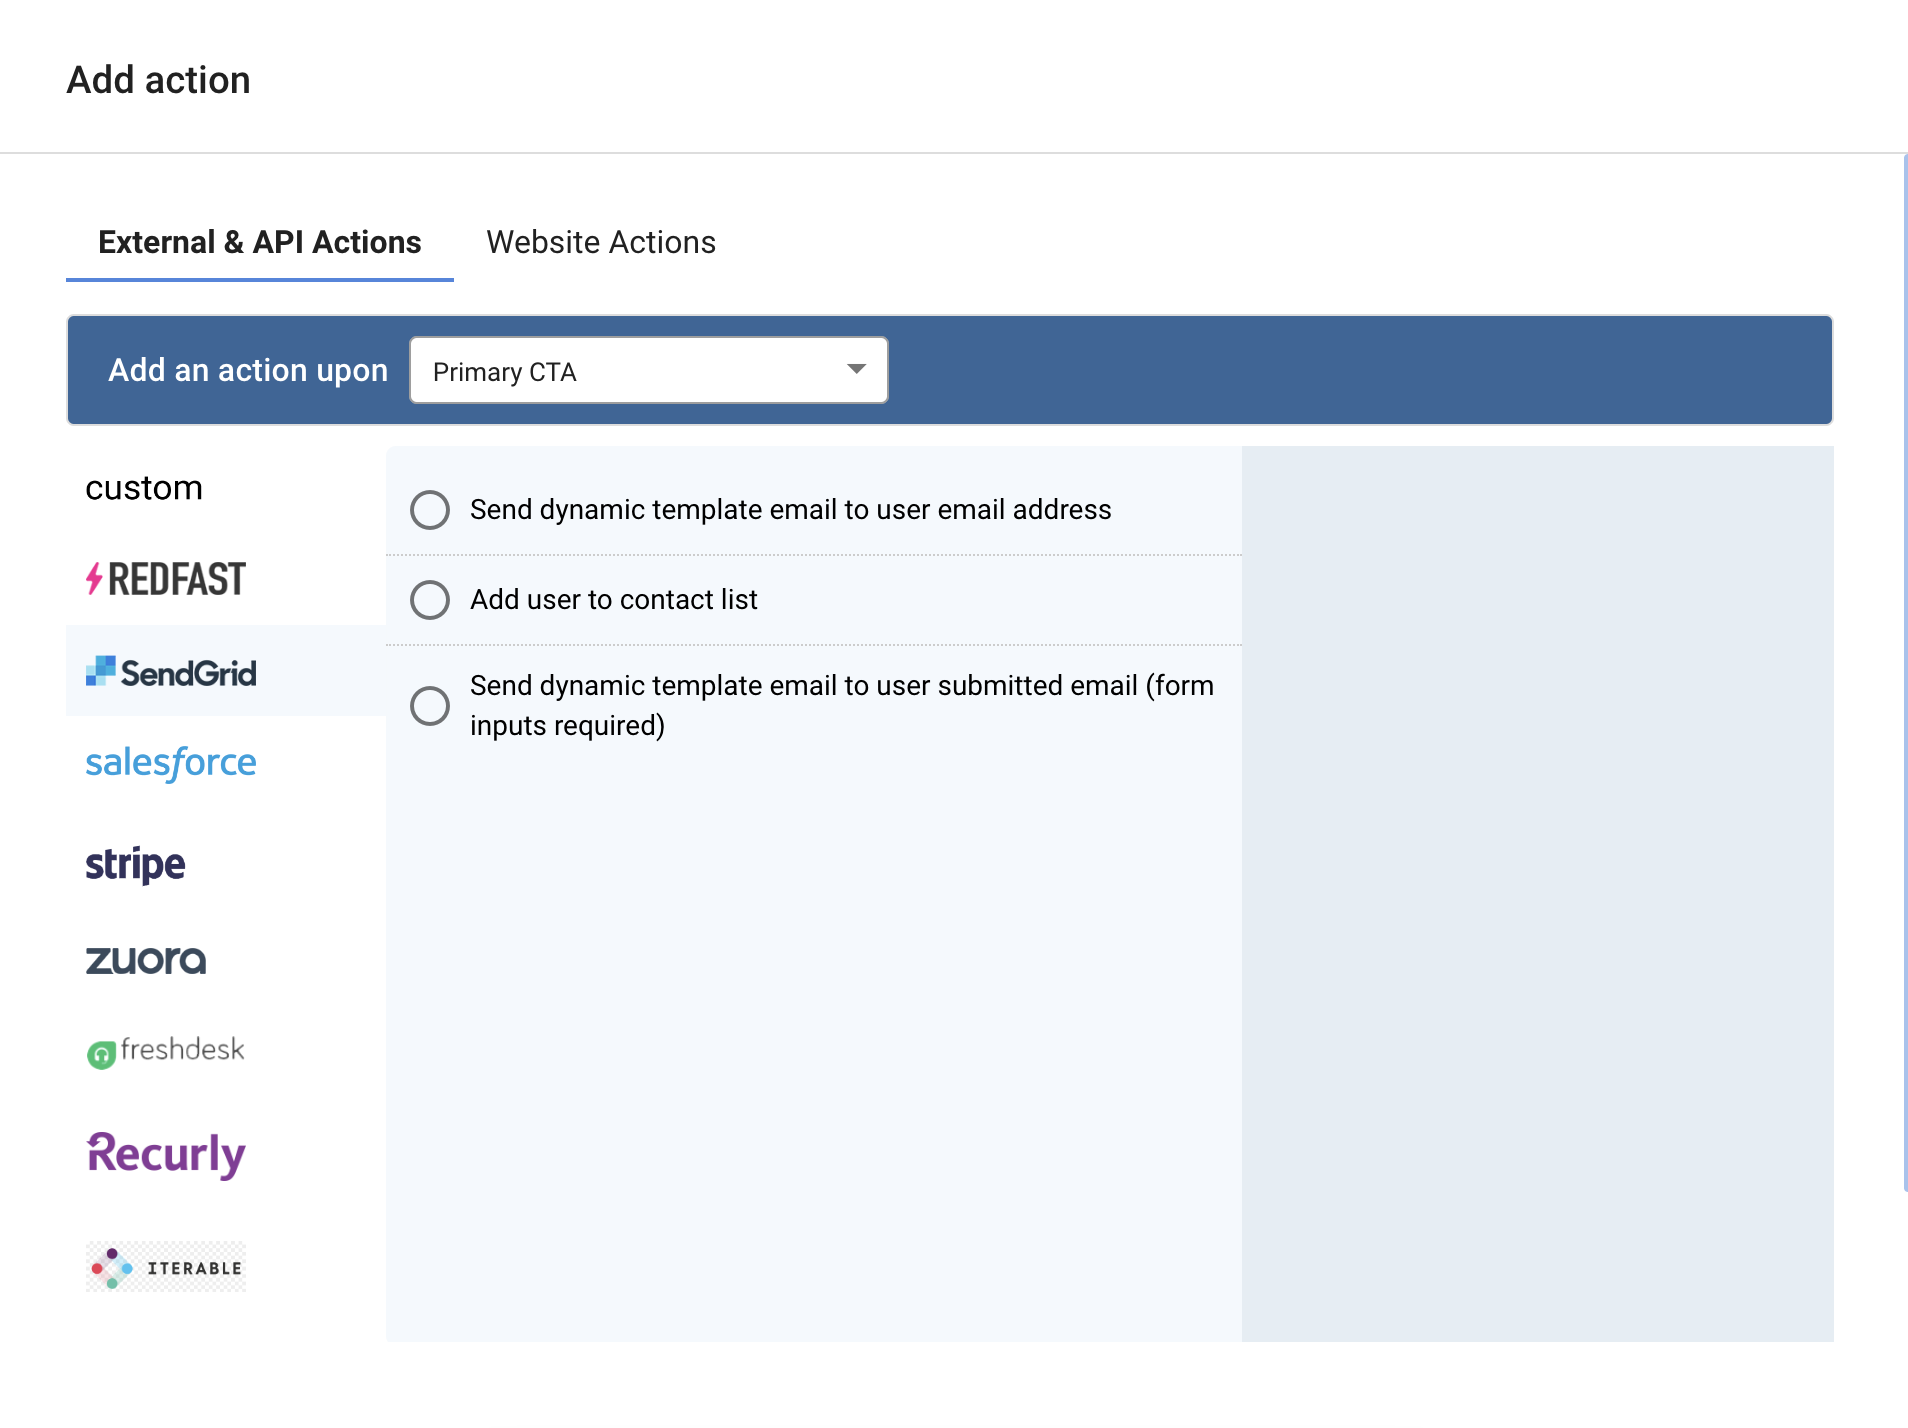Select the REDFAST integration logo
1908x1428 pixels.
click(x=166, y=579)
